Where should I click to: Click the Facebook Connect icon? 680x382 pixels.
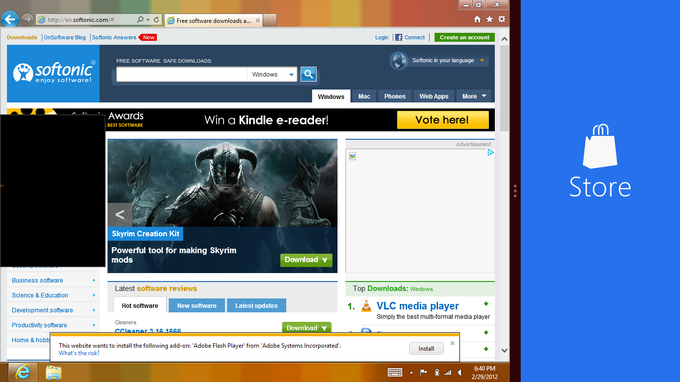tap(399, 37)
